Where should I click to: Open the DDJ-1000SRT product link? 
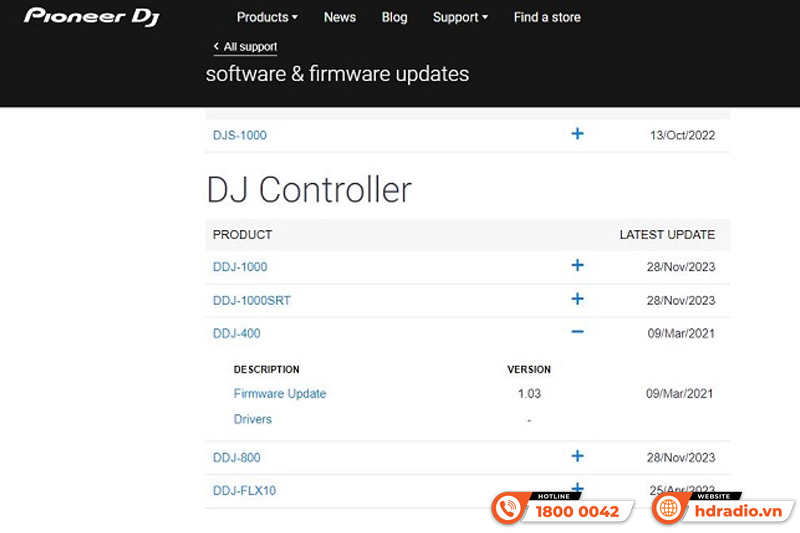[x=252, y=300]
